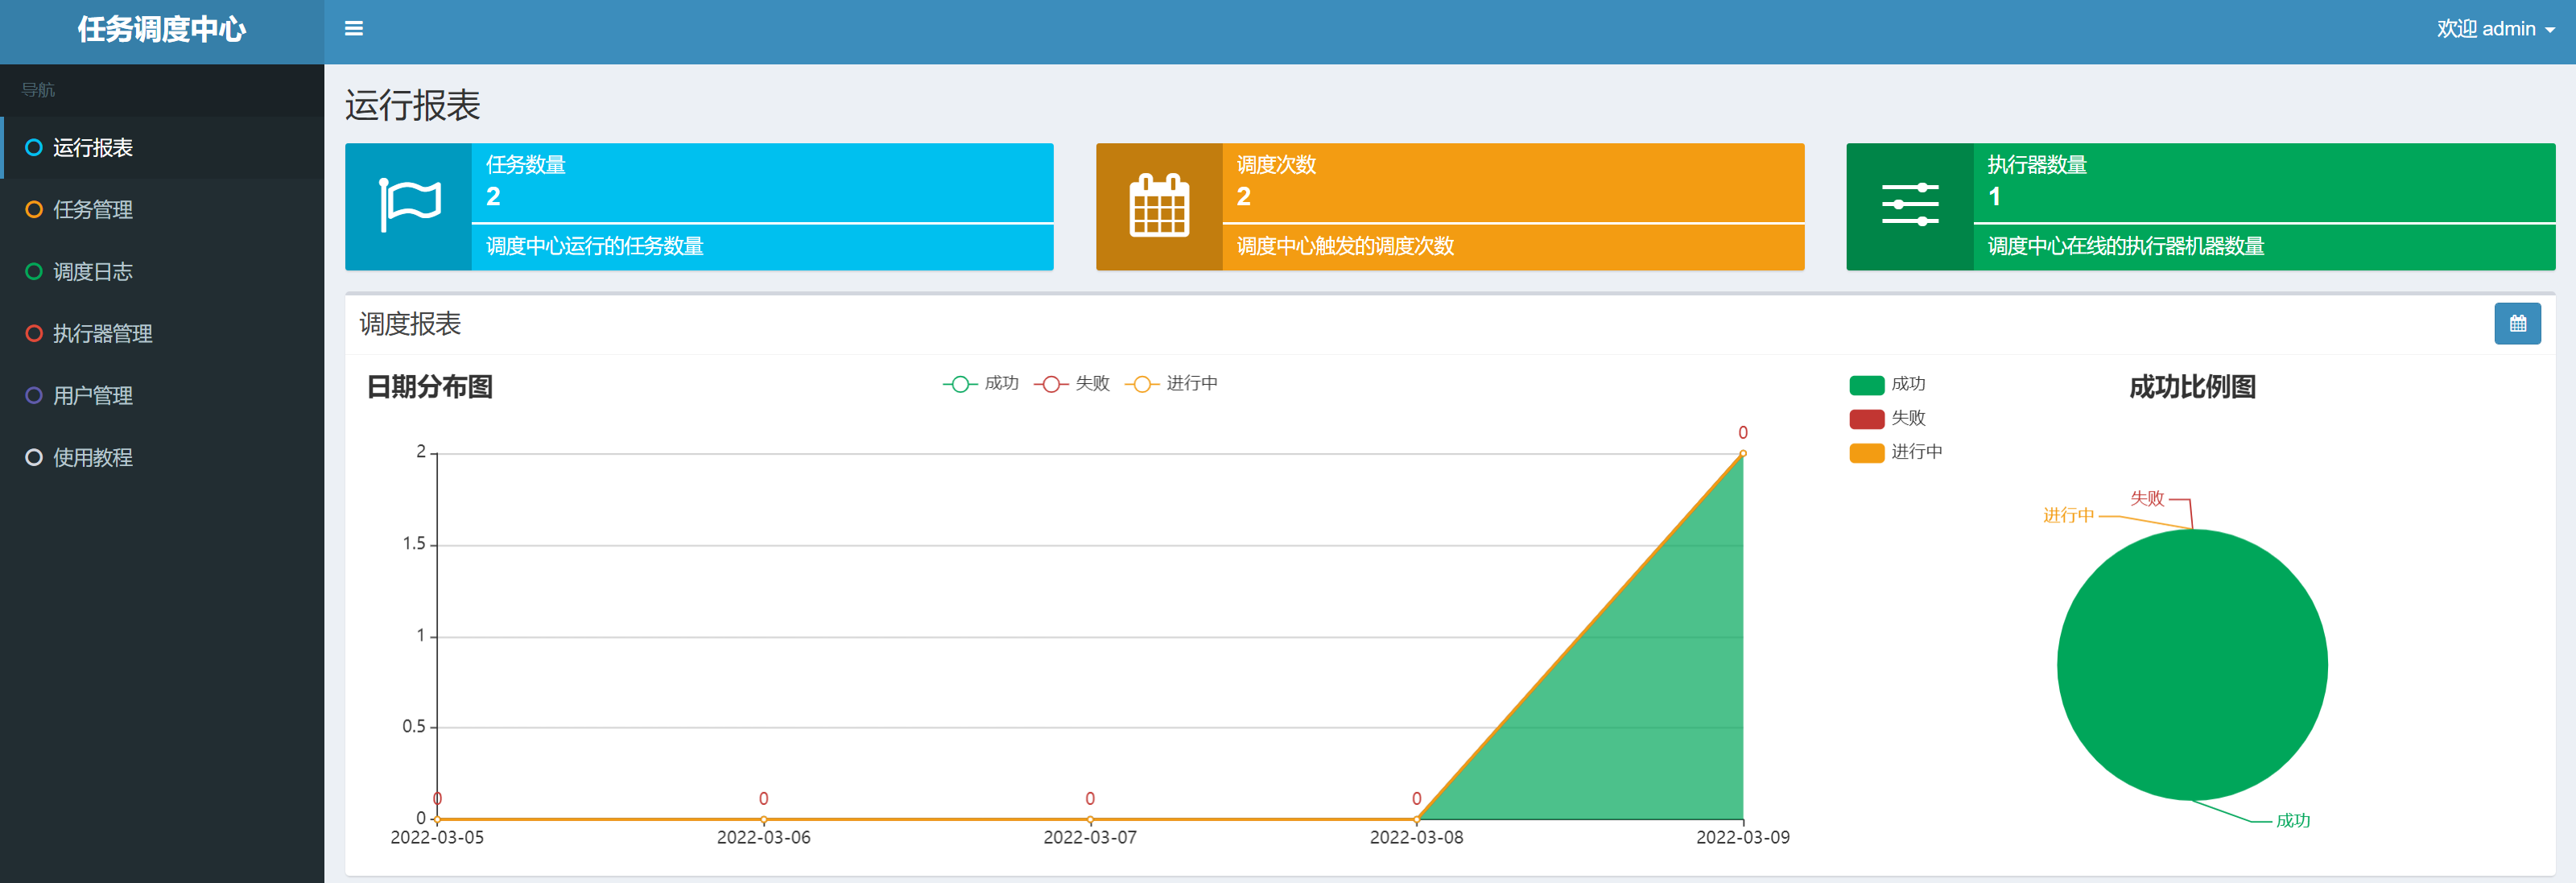The width and height of the screenshot is (2576, 883).
Task: Click the hamburger sidebar toggle icon
Action: click(x=353, y=29)
